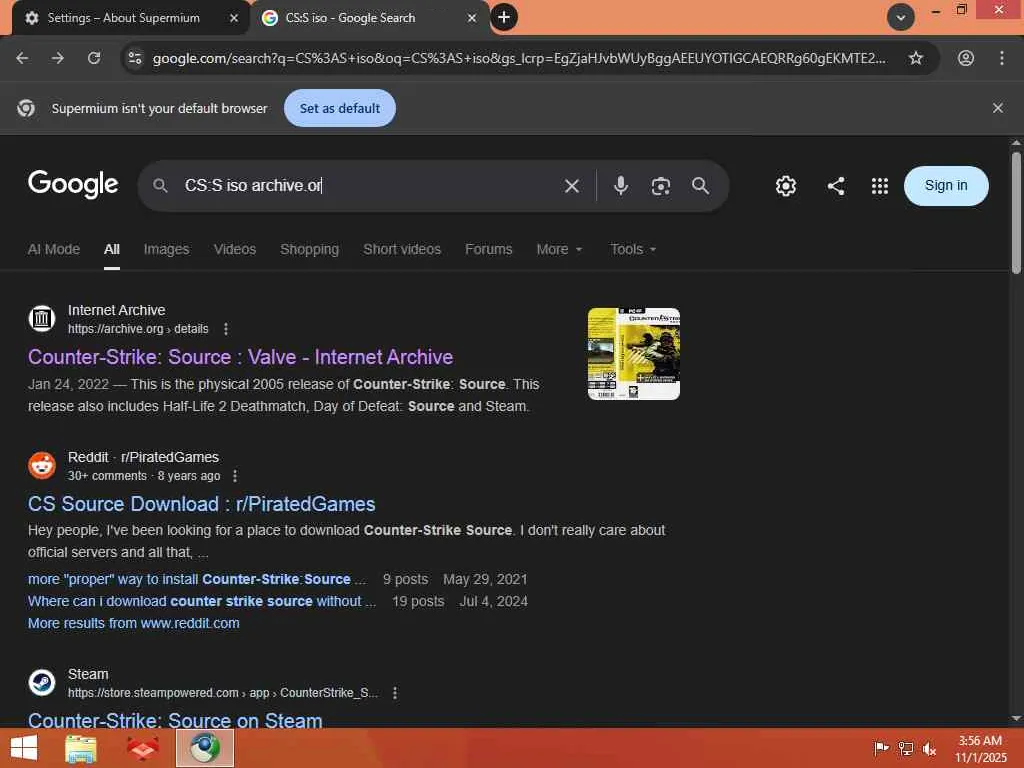Open the taskbar clock showing 3:56 AM

[x=980, y=748]
